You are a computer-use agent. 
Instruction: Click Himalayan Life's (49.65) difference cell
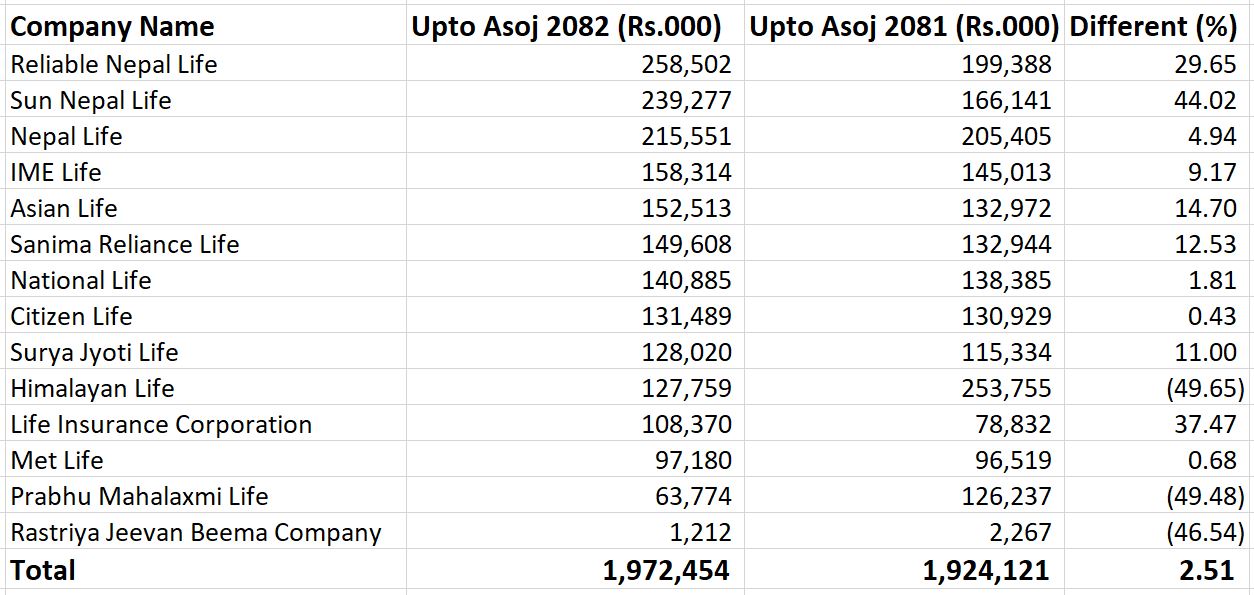coord(1205,389)
